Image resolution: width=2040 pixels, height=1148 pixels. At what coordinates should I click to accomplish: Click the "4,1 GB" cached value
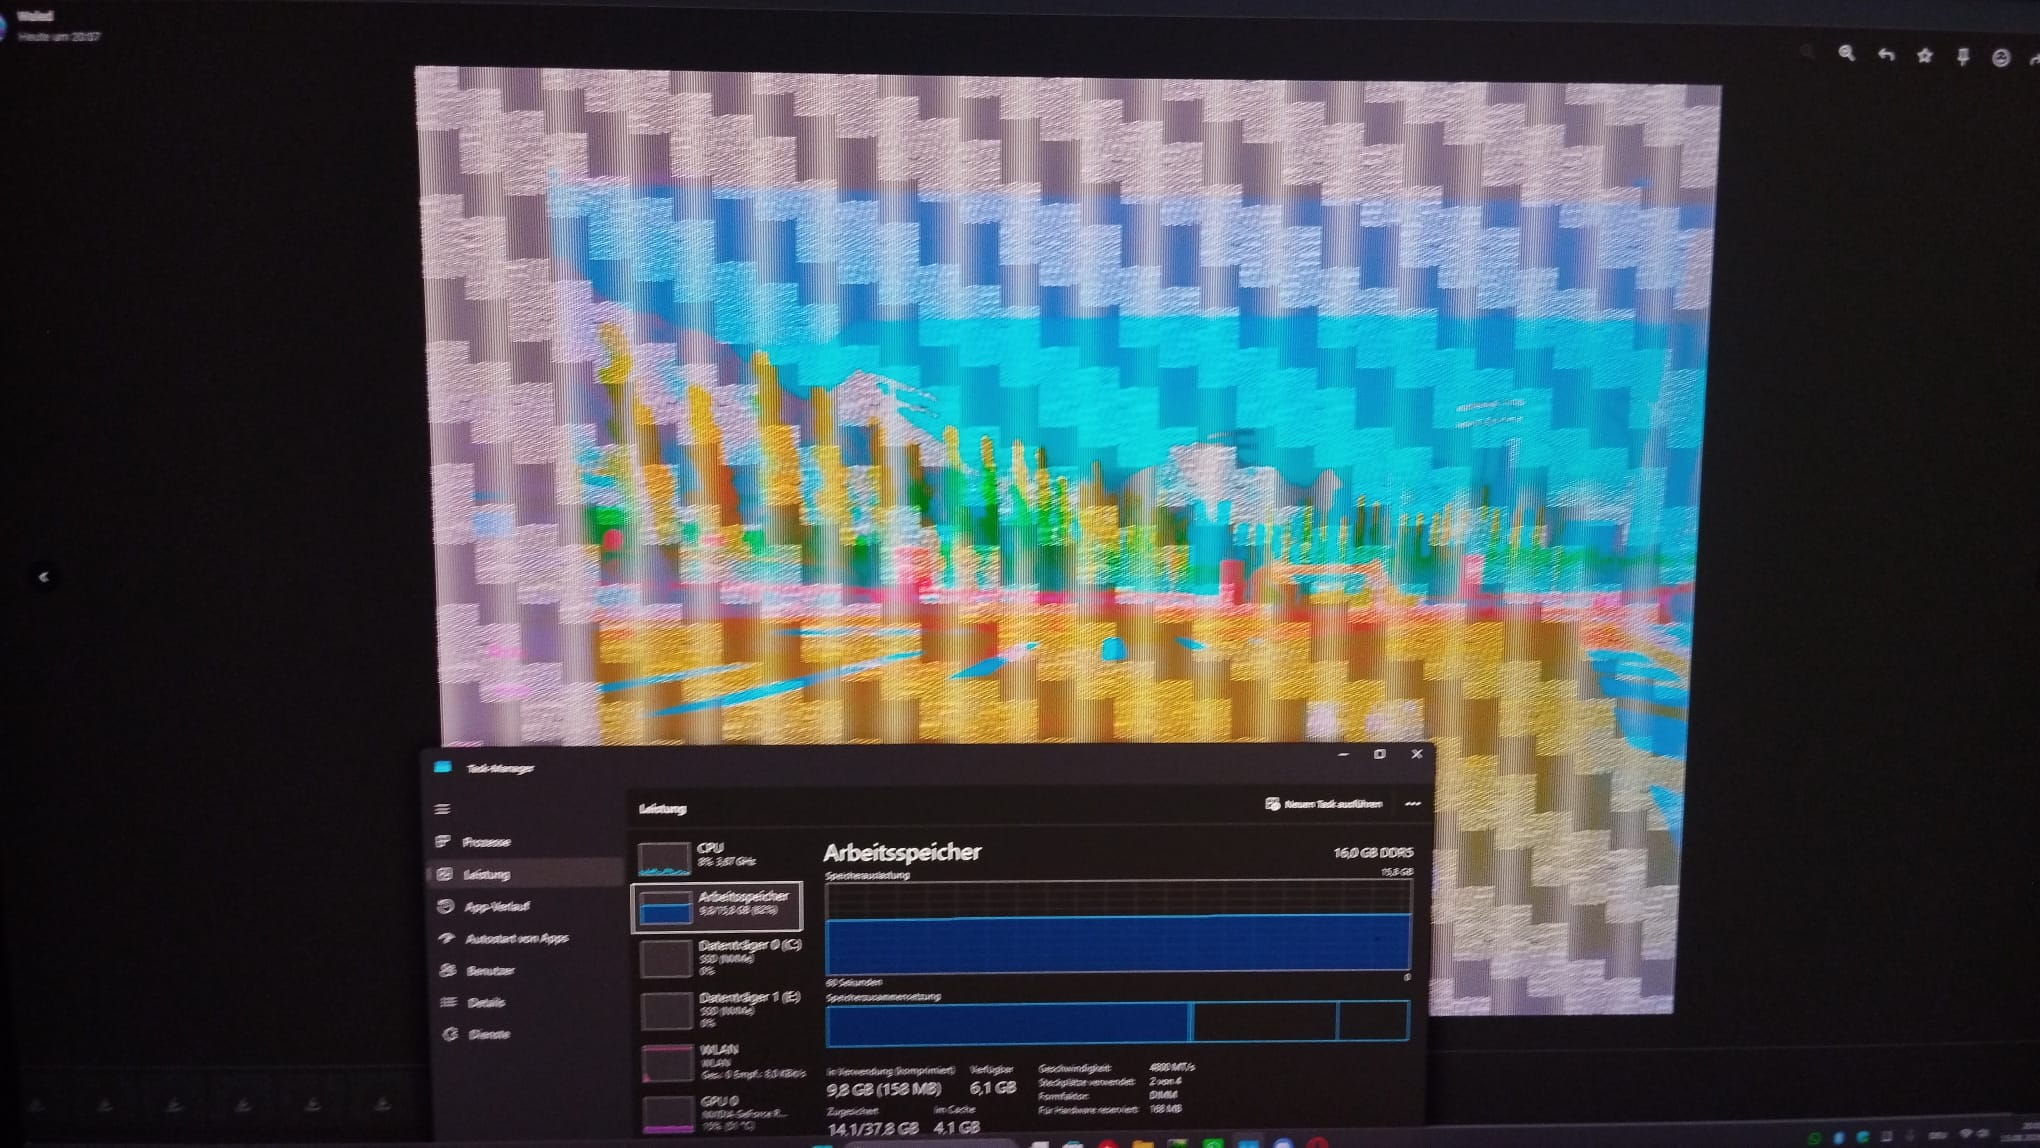tap(957, 1128)
